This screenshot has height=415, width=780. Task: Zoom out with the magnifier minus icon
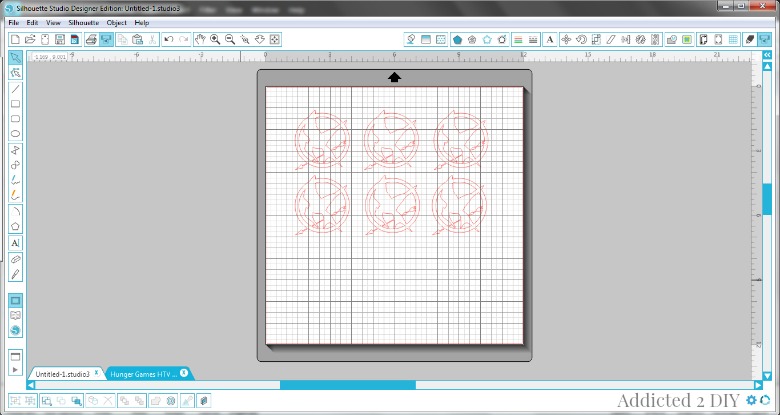(230, 40)
